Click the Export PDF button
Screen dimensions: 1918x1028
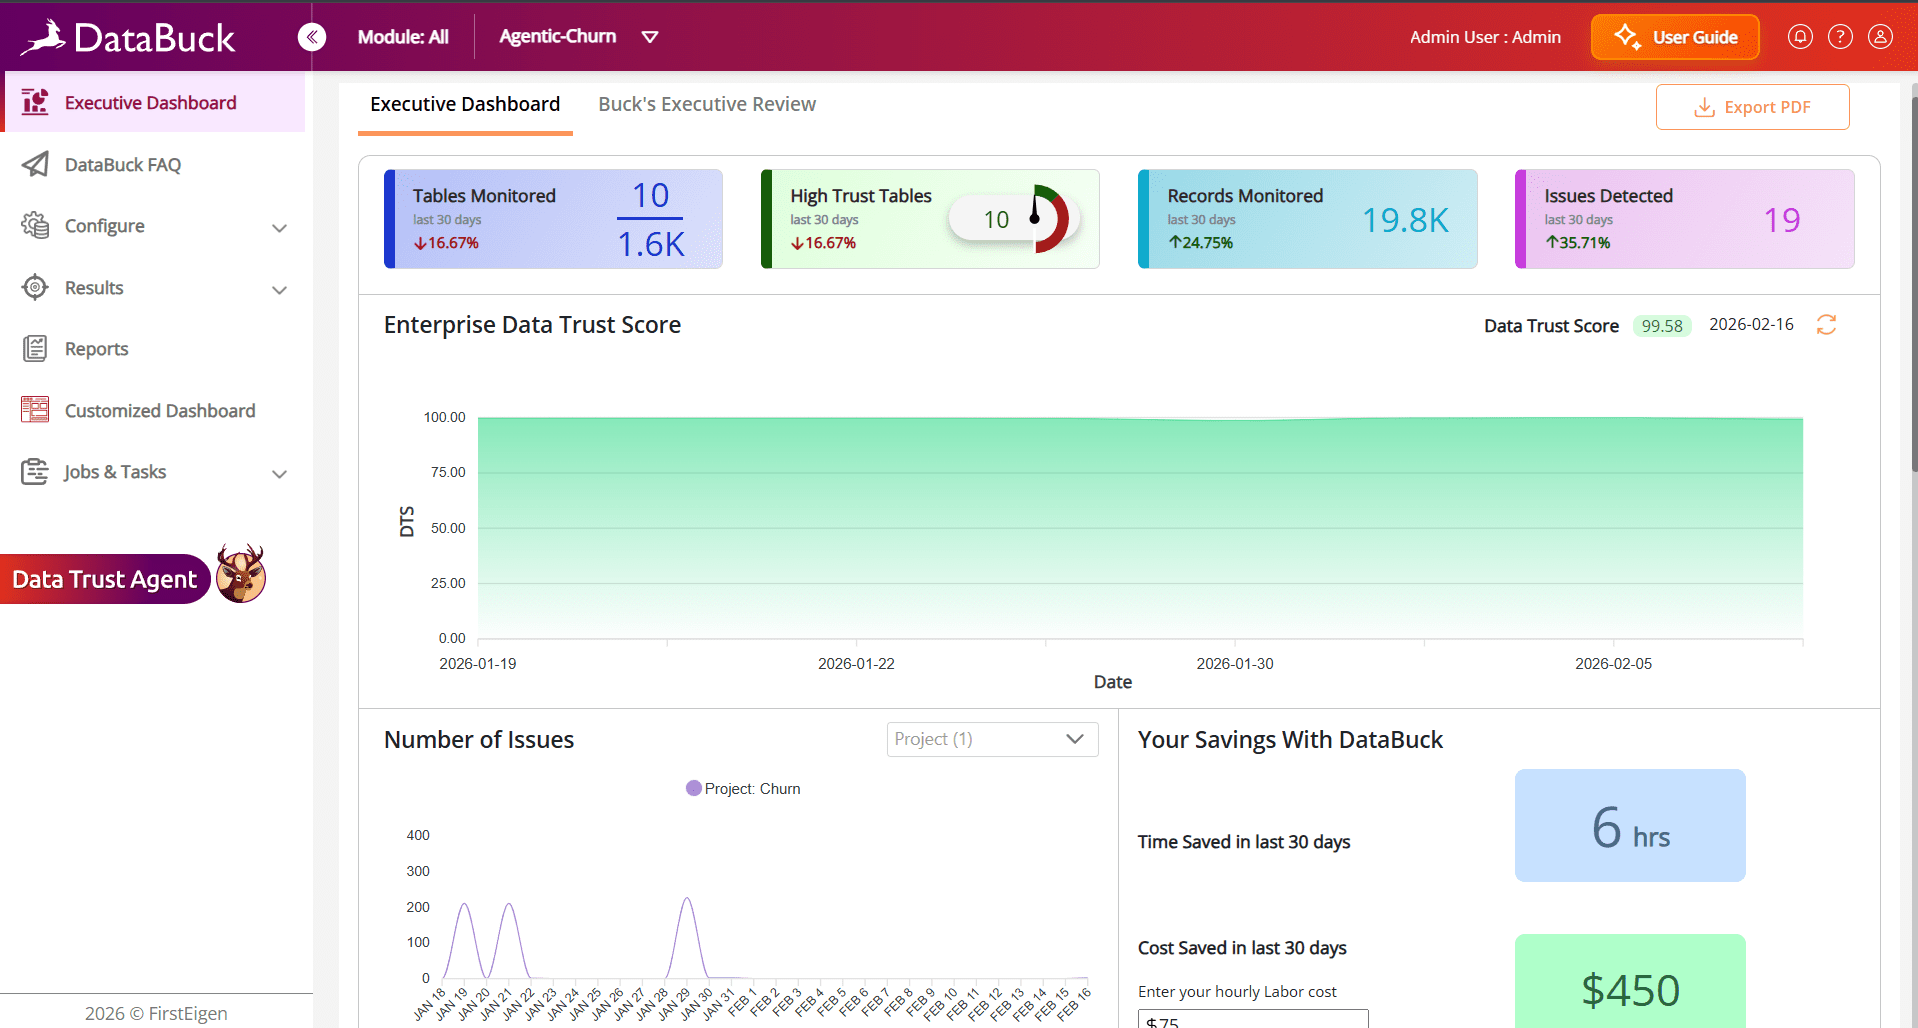pyautogui.click(x=1752, y=107)
